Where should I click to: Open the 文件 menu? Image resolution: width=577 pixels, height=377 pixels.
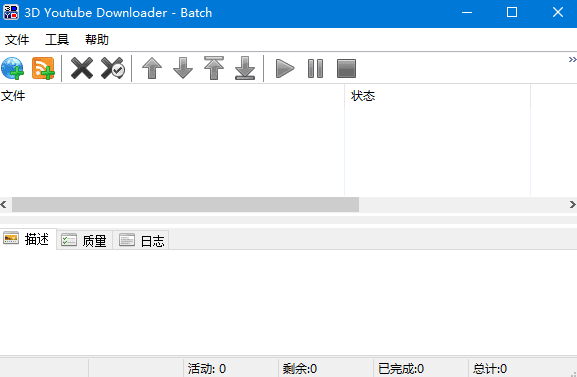coord(17,39)
